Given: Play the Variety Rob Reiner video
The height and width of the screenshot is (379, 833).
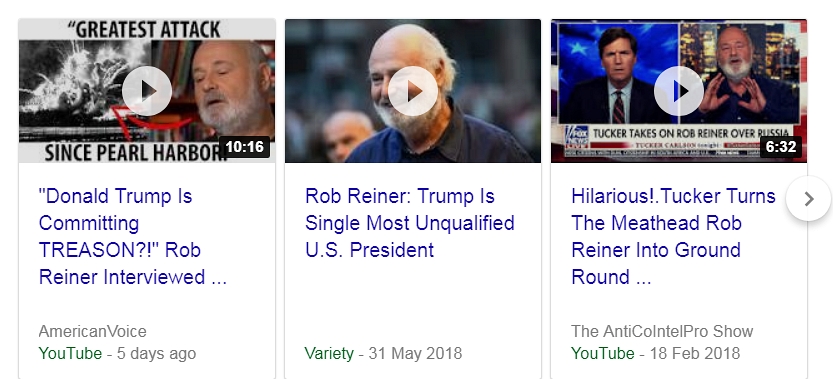Looking at the screenshot, I should click(x=413, y=91).
